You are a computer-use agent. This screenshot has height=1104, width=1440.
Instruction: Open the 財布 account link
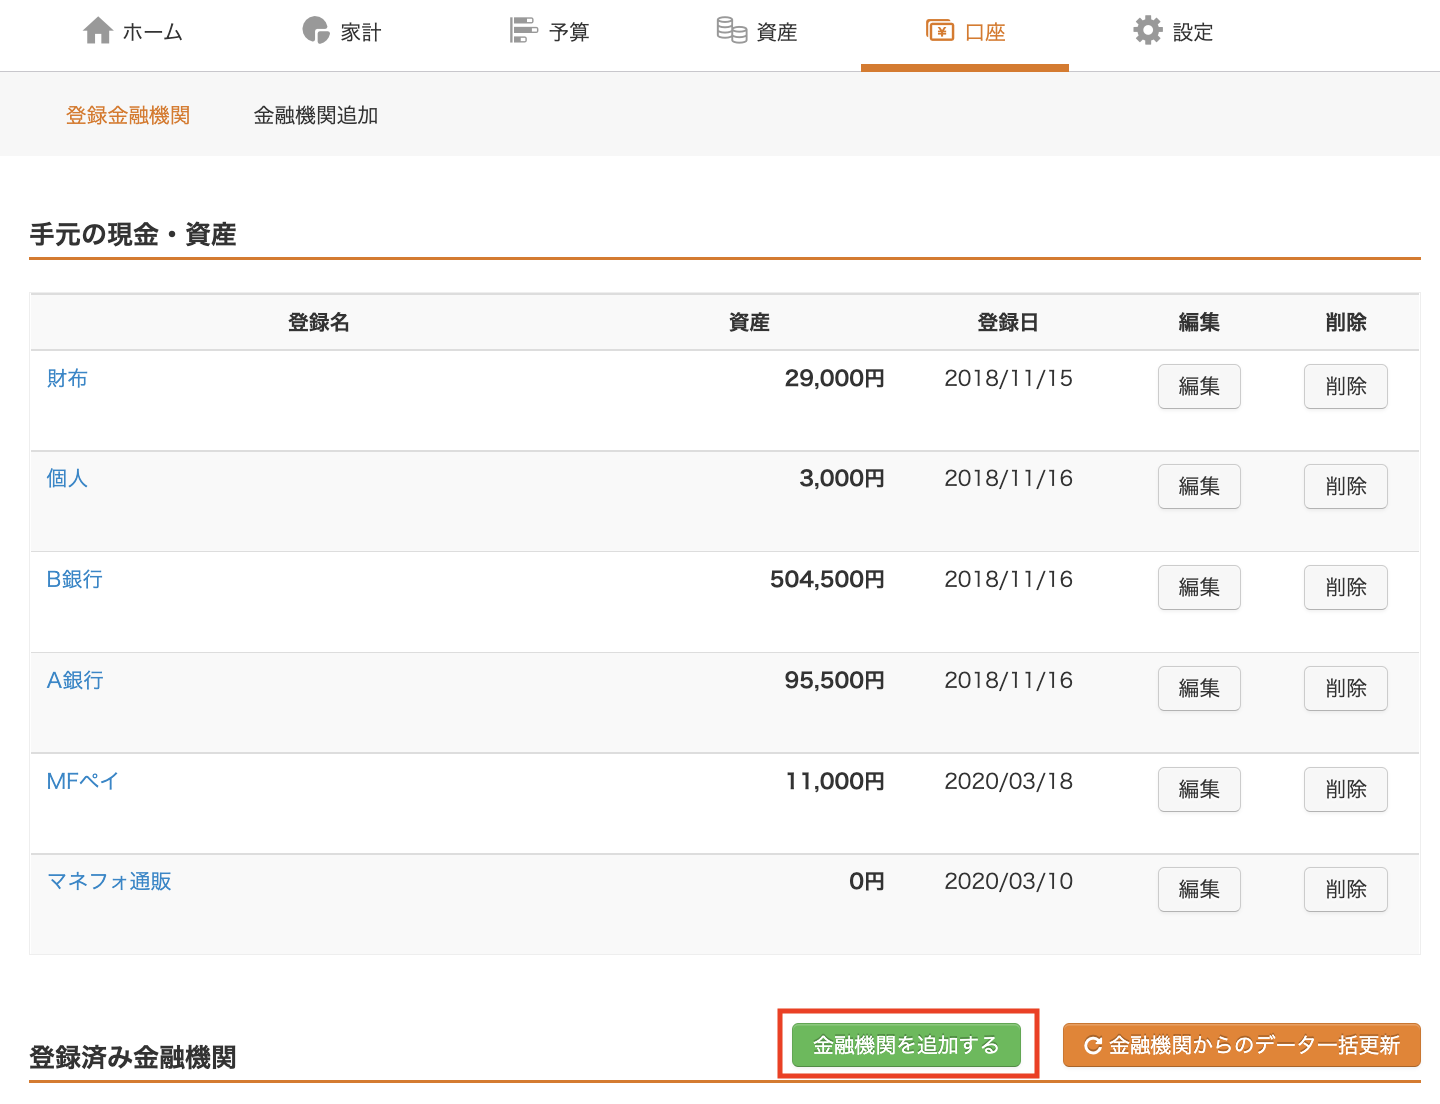pos(67,379)
